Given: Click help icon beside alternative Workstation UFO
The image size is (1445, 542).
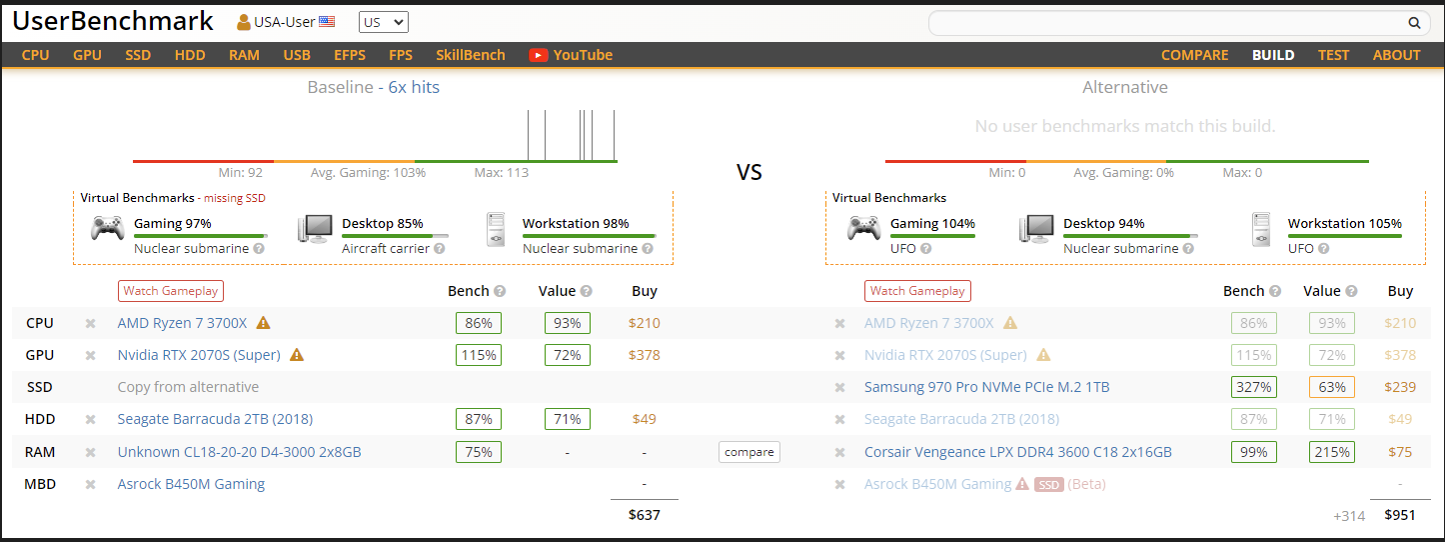Looking at the screenshot, I should [1323, 248].
